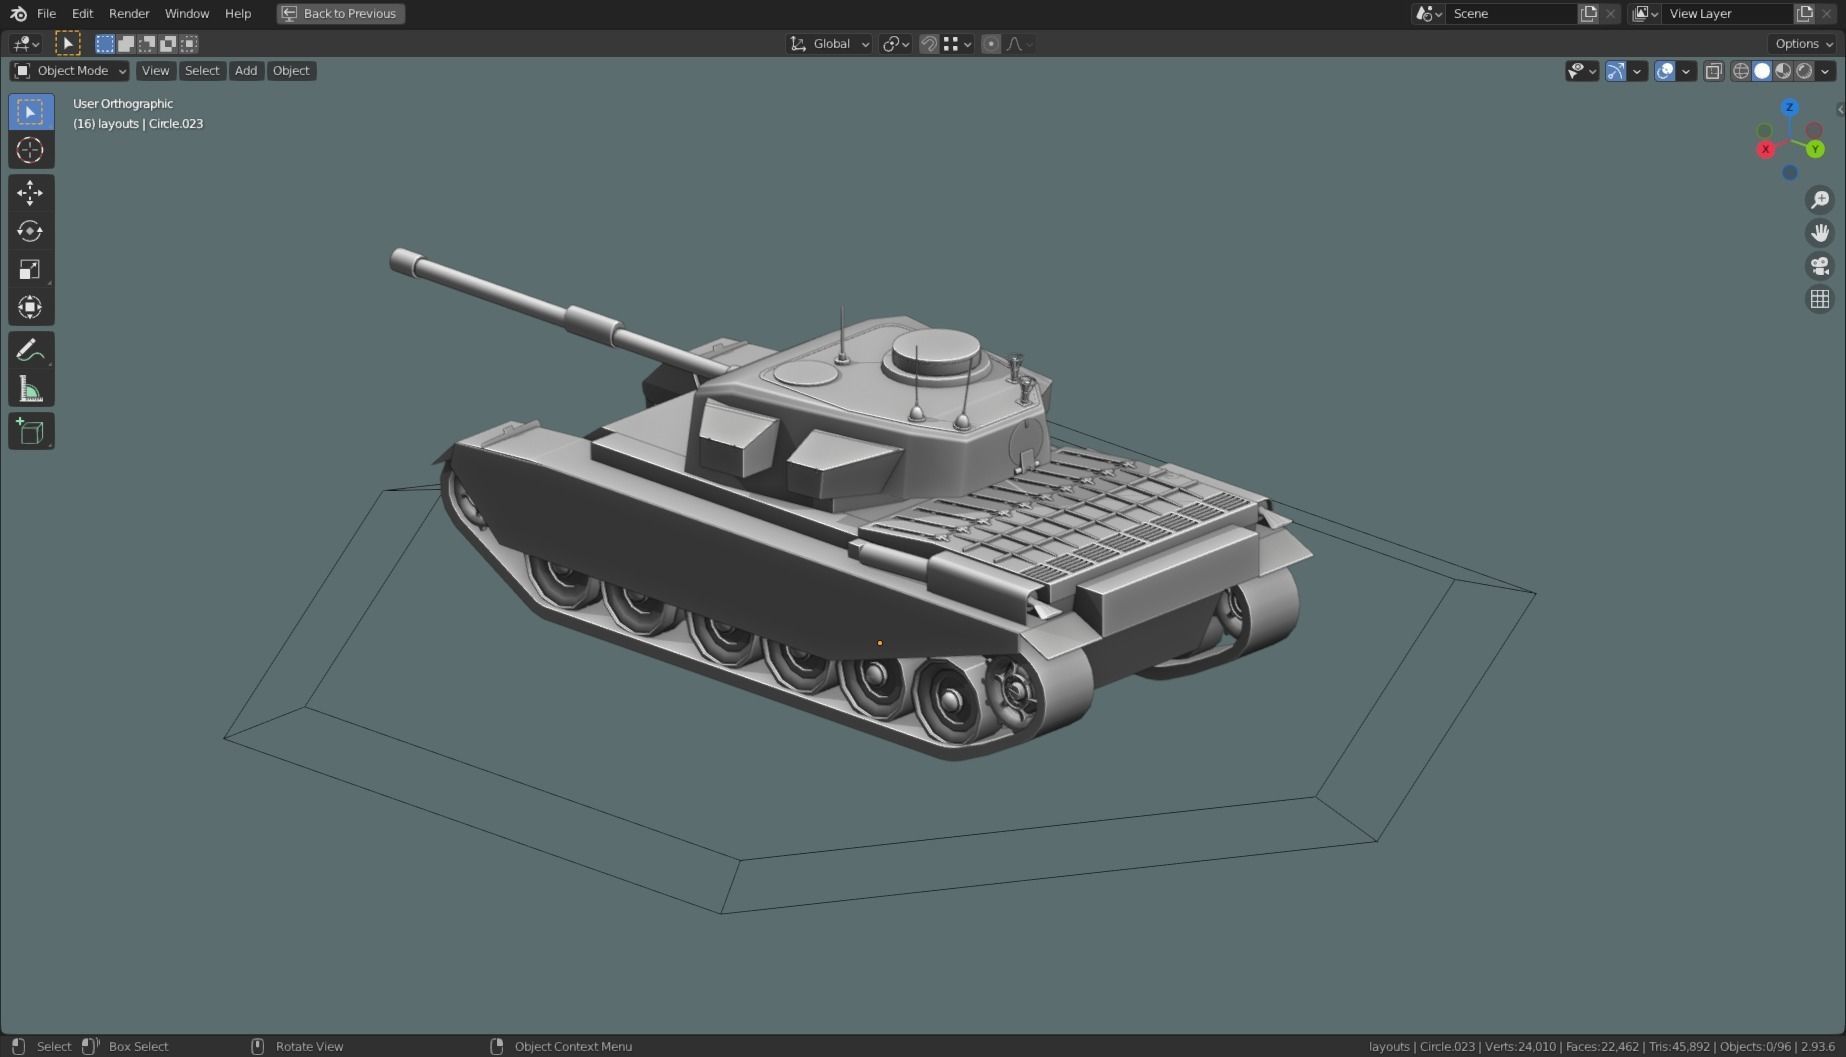The height and width of the screenshot is (1057, 1846).
Task: Open the Render menu
Action: point(129,13)
